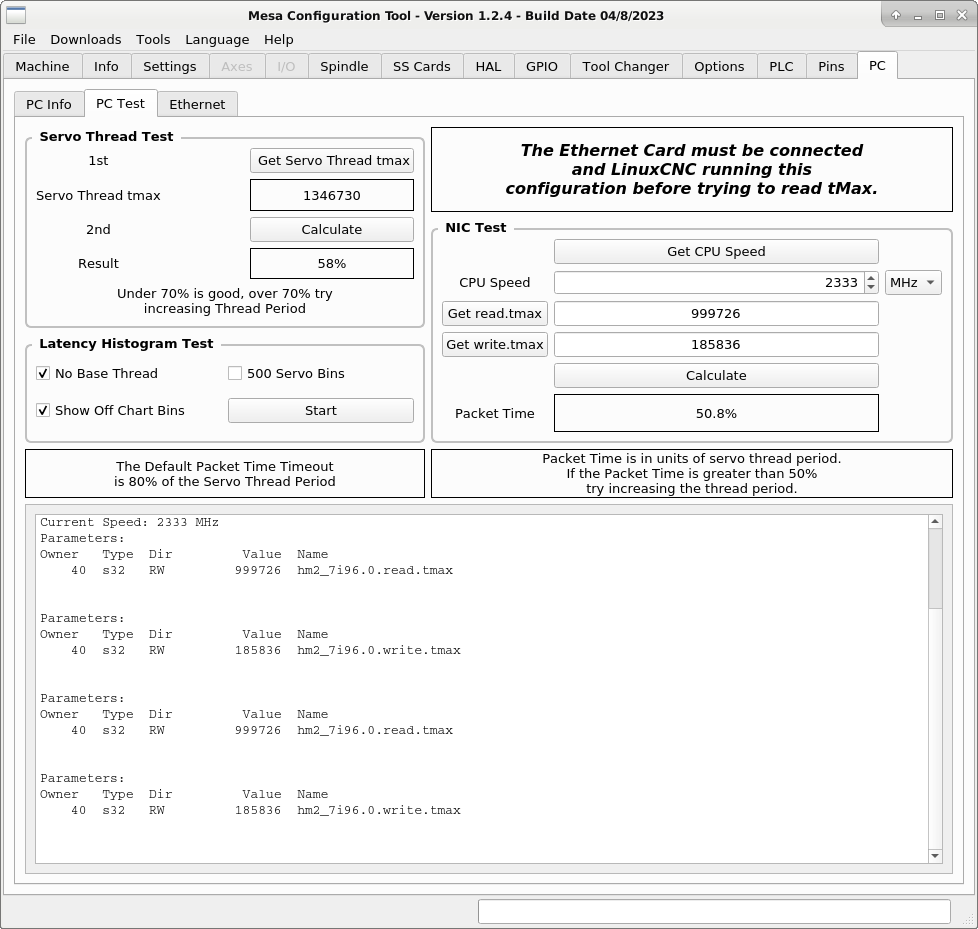Open the Ethernet sub-tab

[197, 104]
